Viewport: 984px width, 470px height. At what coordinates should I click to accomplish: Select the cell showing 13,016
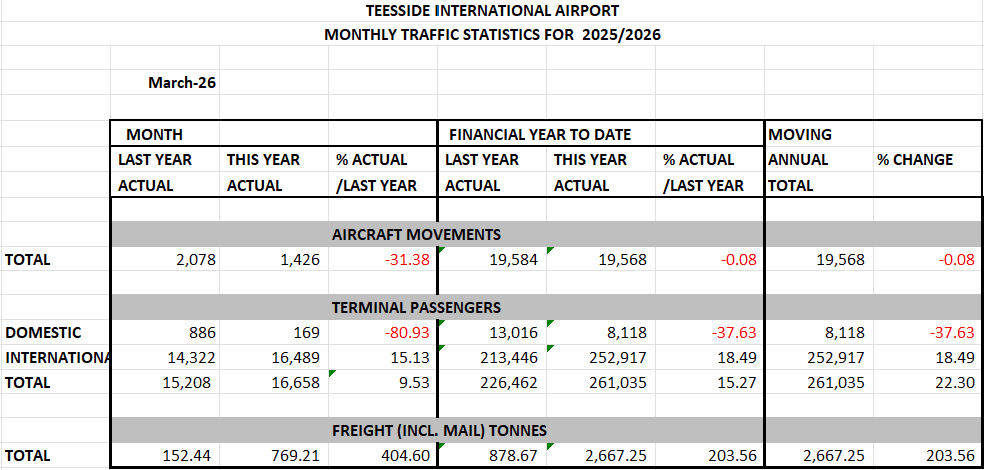pyautogui.click(x=492, y=333)
